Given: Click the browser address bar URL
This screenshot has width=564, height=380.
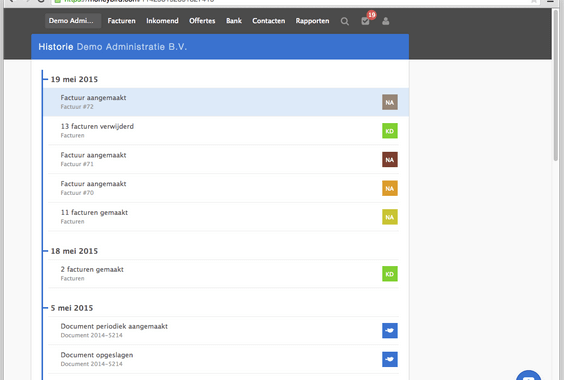Looking at the screenshot, I should click(138, 1).
